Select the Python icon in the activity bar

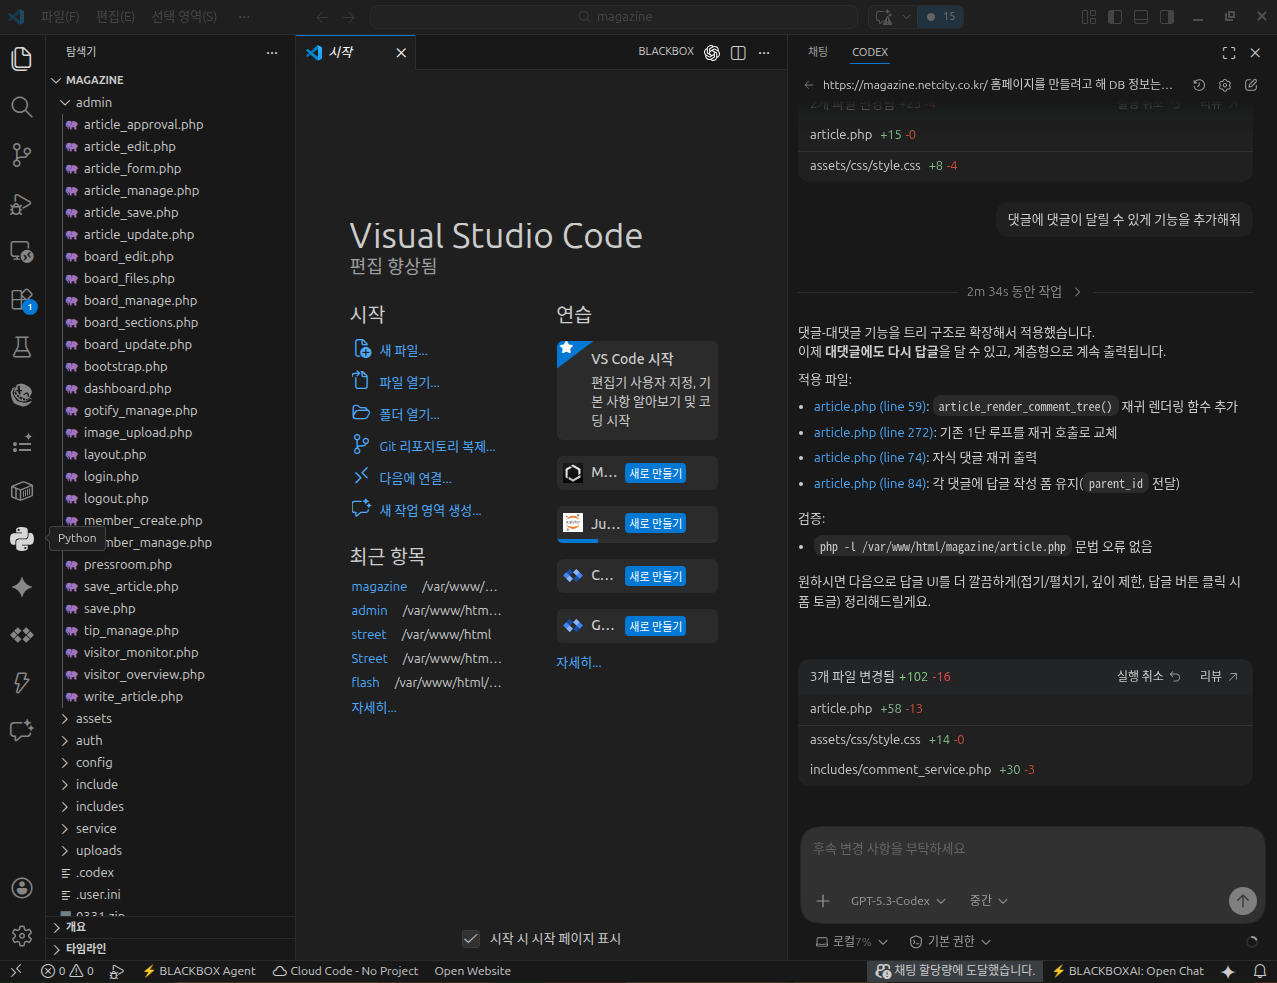(x=21, y=538)
